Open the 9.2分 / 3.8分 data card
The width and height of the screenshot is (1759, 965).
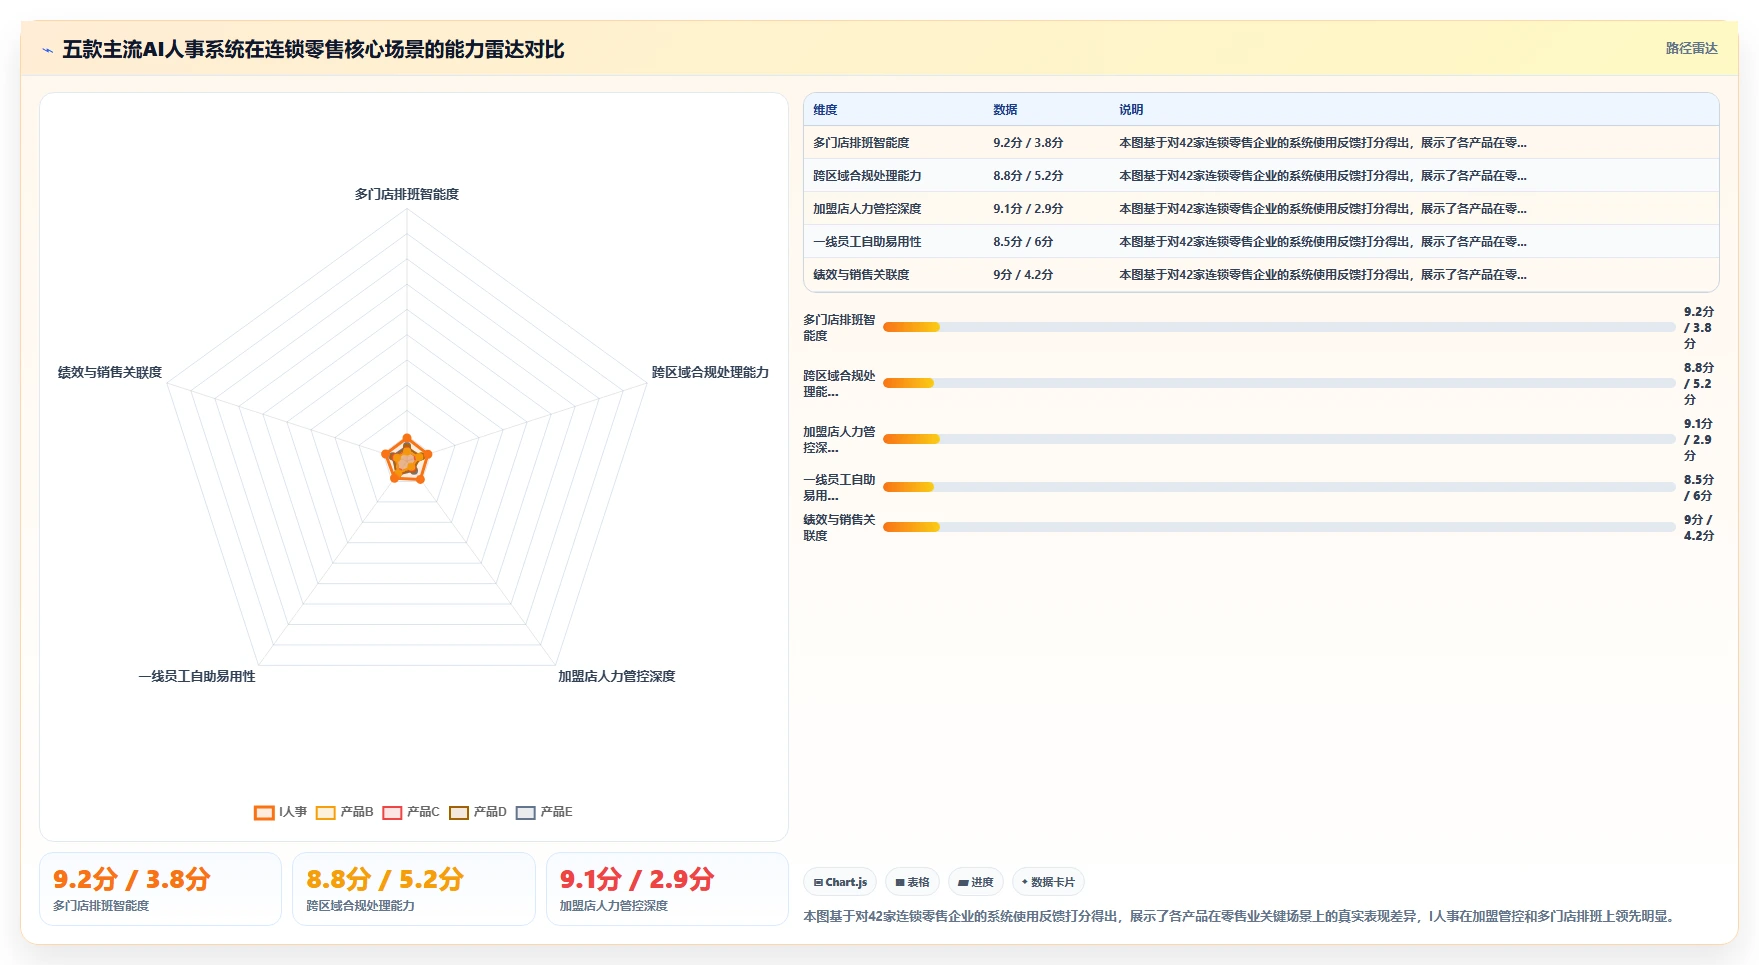(160, 889)
